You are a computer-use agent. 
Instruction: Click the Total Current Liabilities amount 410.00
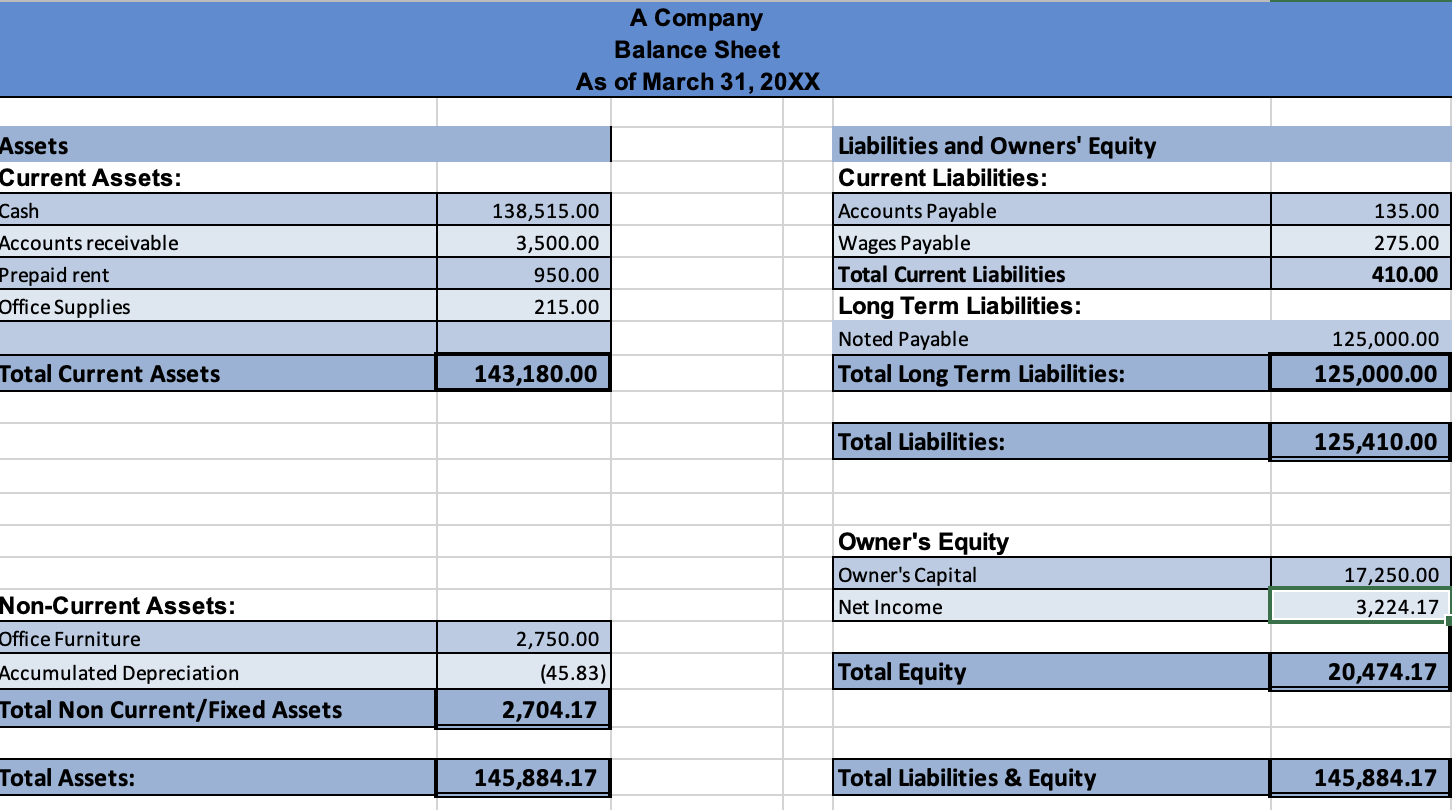point(1360,274)
